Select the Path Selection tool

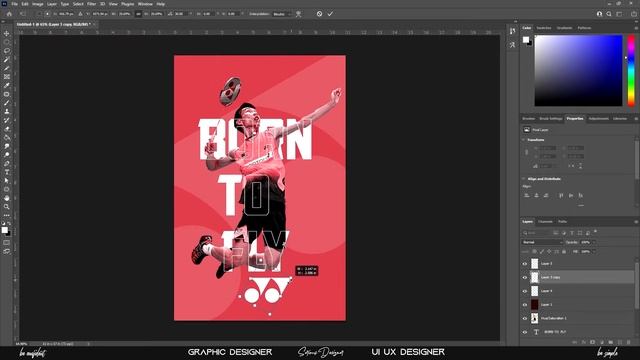[x=7, y=180]
